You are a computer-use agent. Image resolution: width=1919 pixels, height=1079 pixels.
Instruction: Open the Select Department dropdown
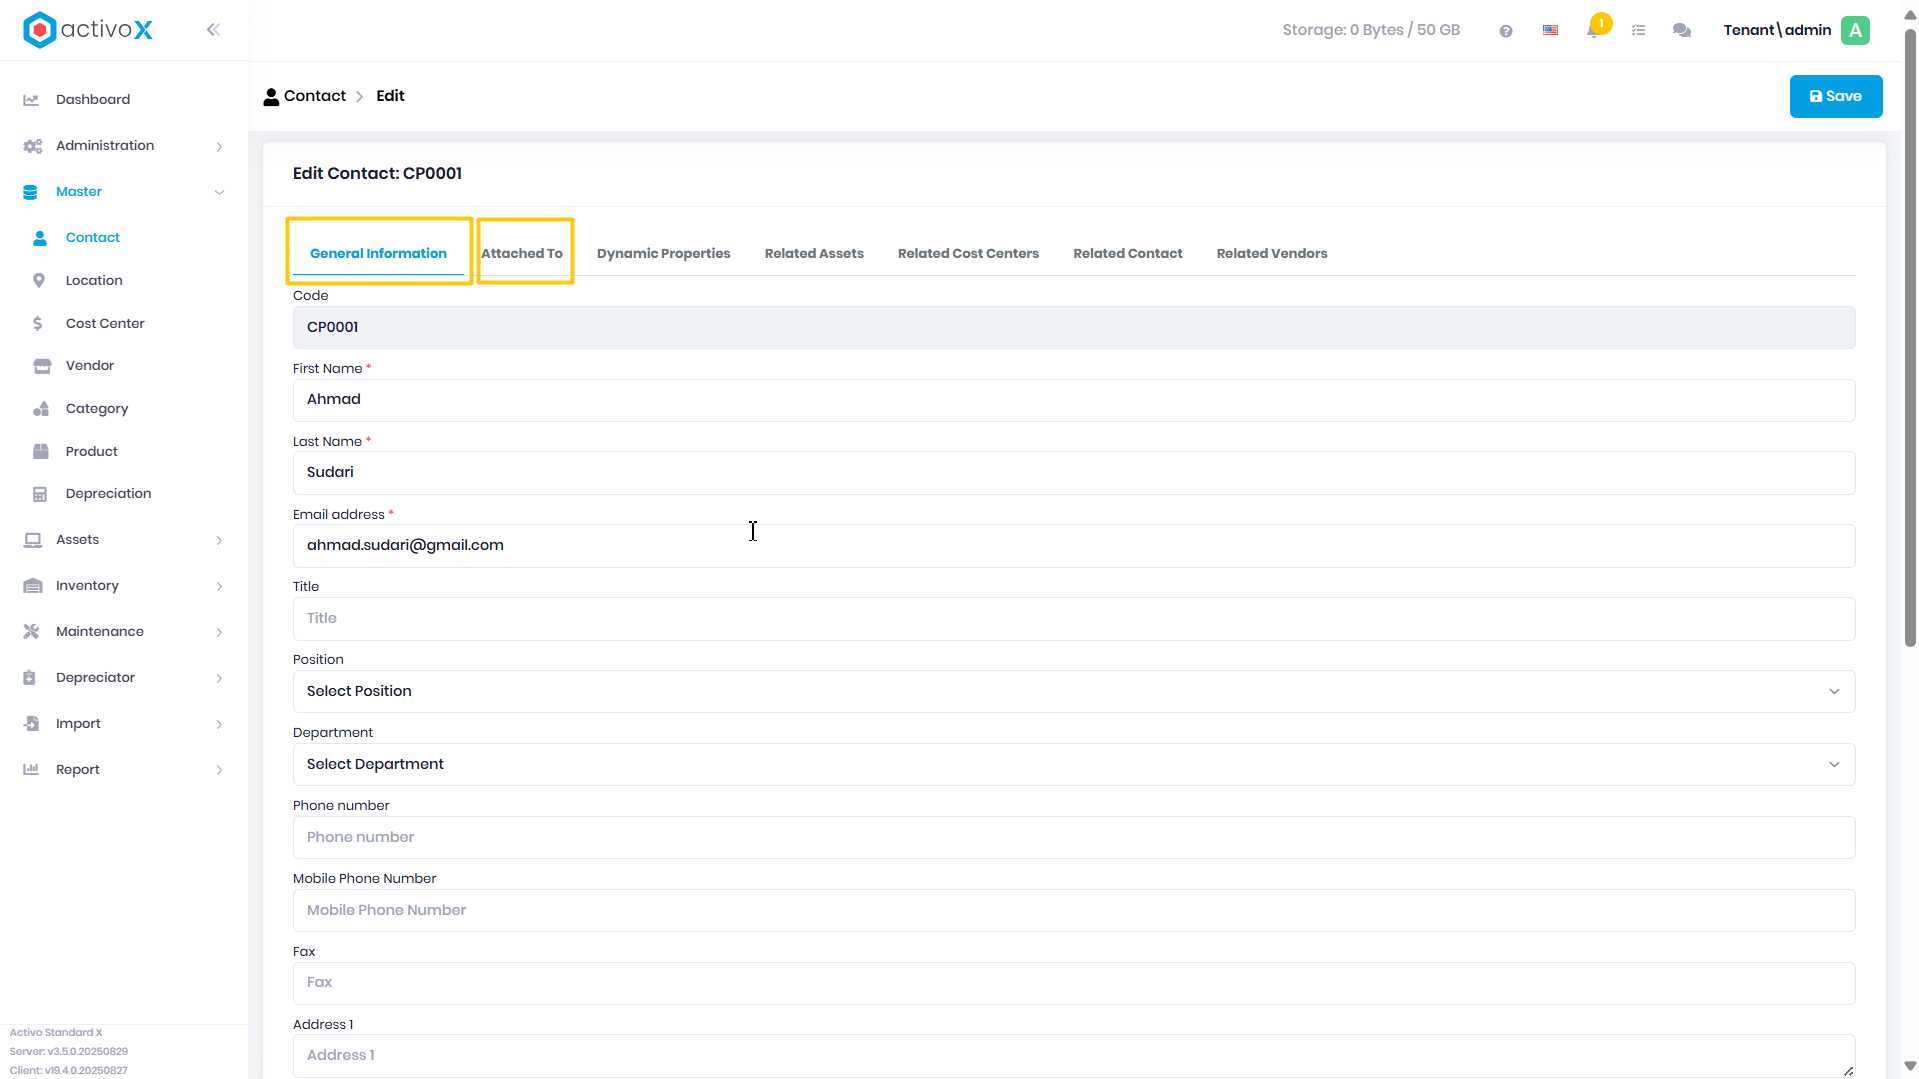pos(1073,765)
